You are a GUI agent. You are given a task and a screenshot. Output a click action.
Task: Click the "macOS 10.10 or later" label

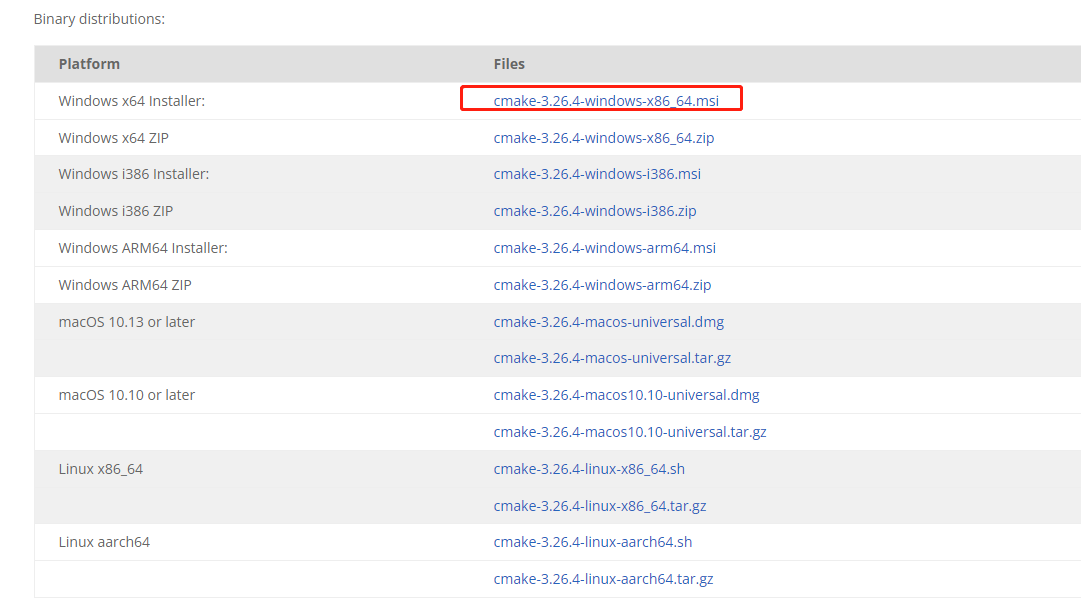[127, 395]
